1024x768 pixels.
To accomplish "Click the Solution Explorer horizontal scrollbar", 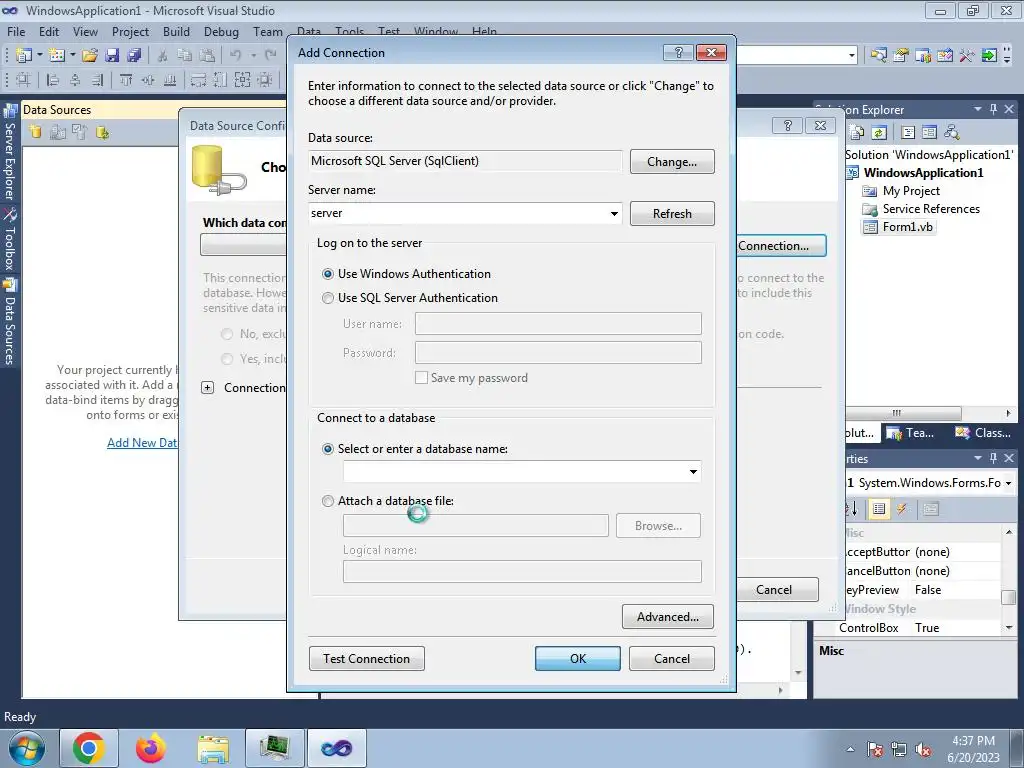I will coord(903,413).
